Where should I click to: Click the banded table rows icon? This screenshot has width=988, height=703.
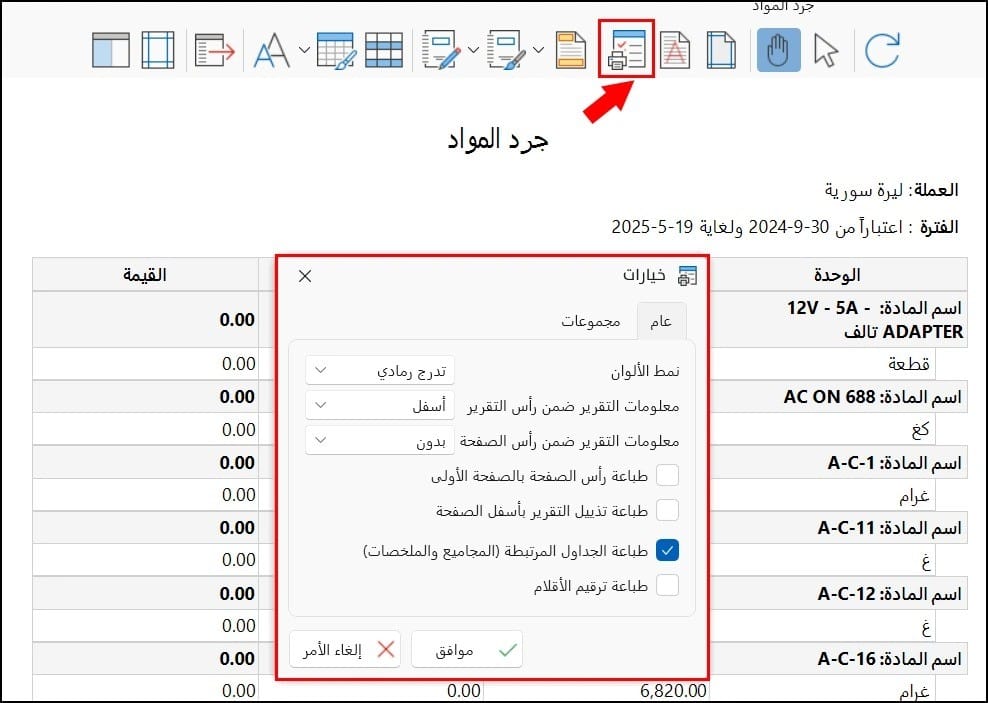(384, 50)
